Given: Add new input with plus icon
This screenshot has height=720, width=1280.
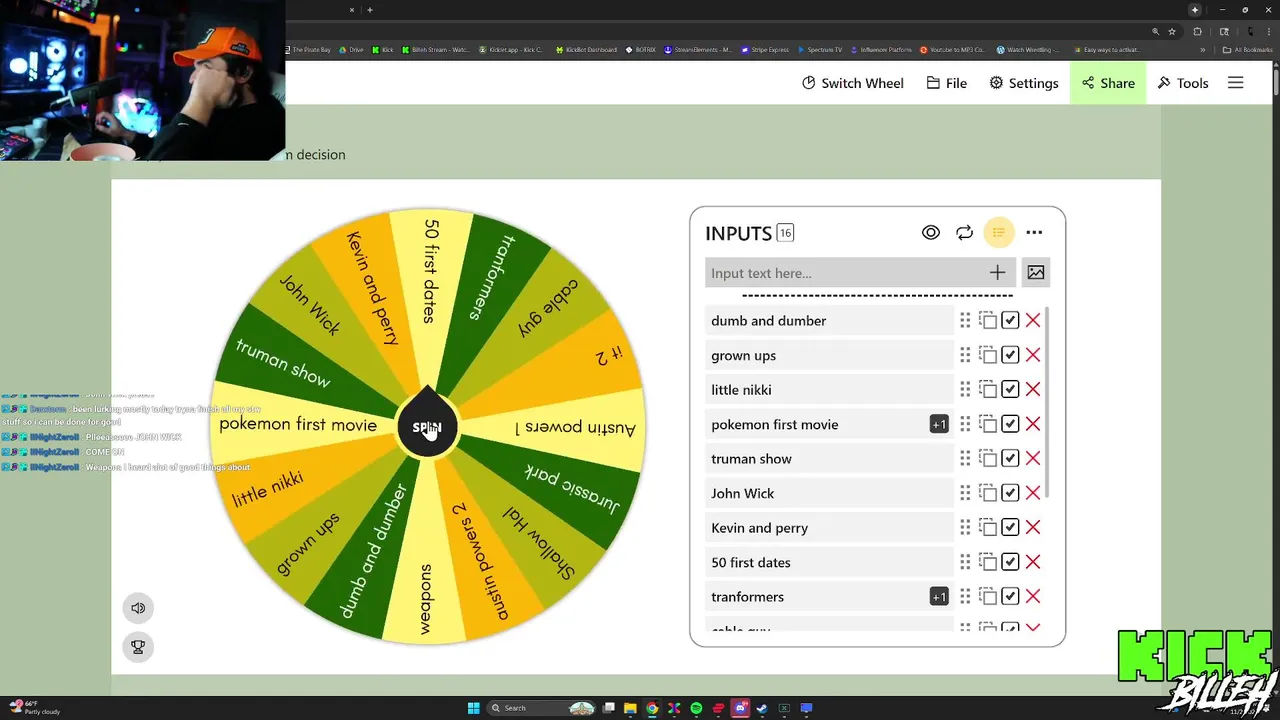Looking at the screenshot, I should click(997, 272).
